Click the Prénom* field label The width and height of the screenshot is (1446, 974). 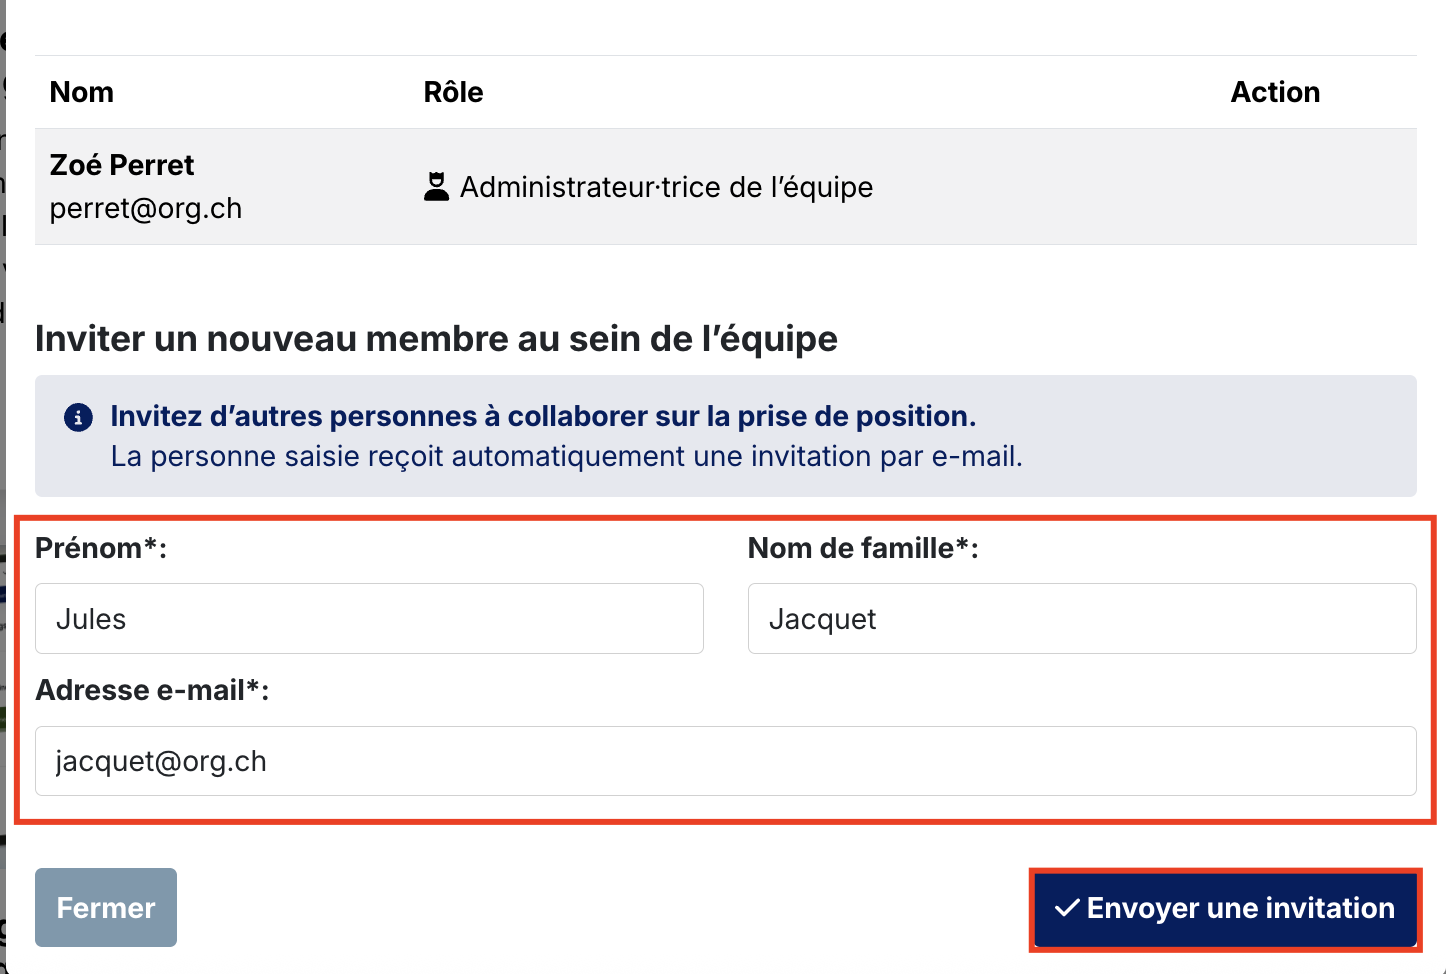click(101, 548)
